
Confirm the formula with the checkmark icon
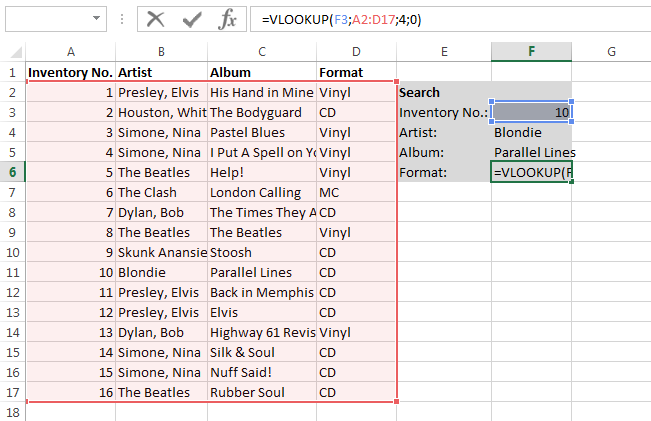click(x=192, y=19)
